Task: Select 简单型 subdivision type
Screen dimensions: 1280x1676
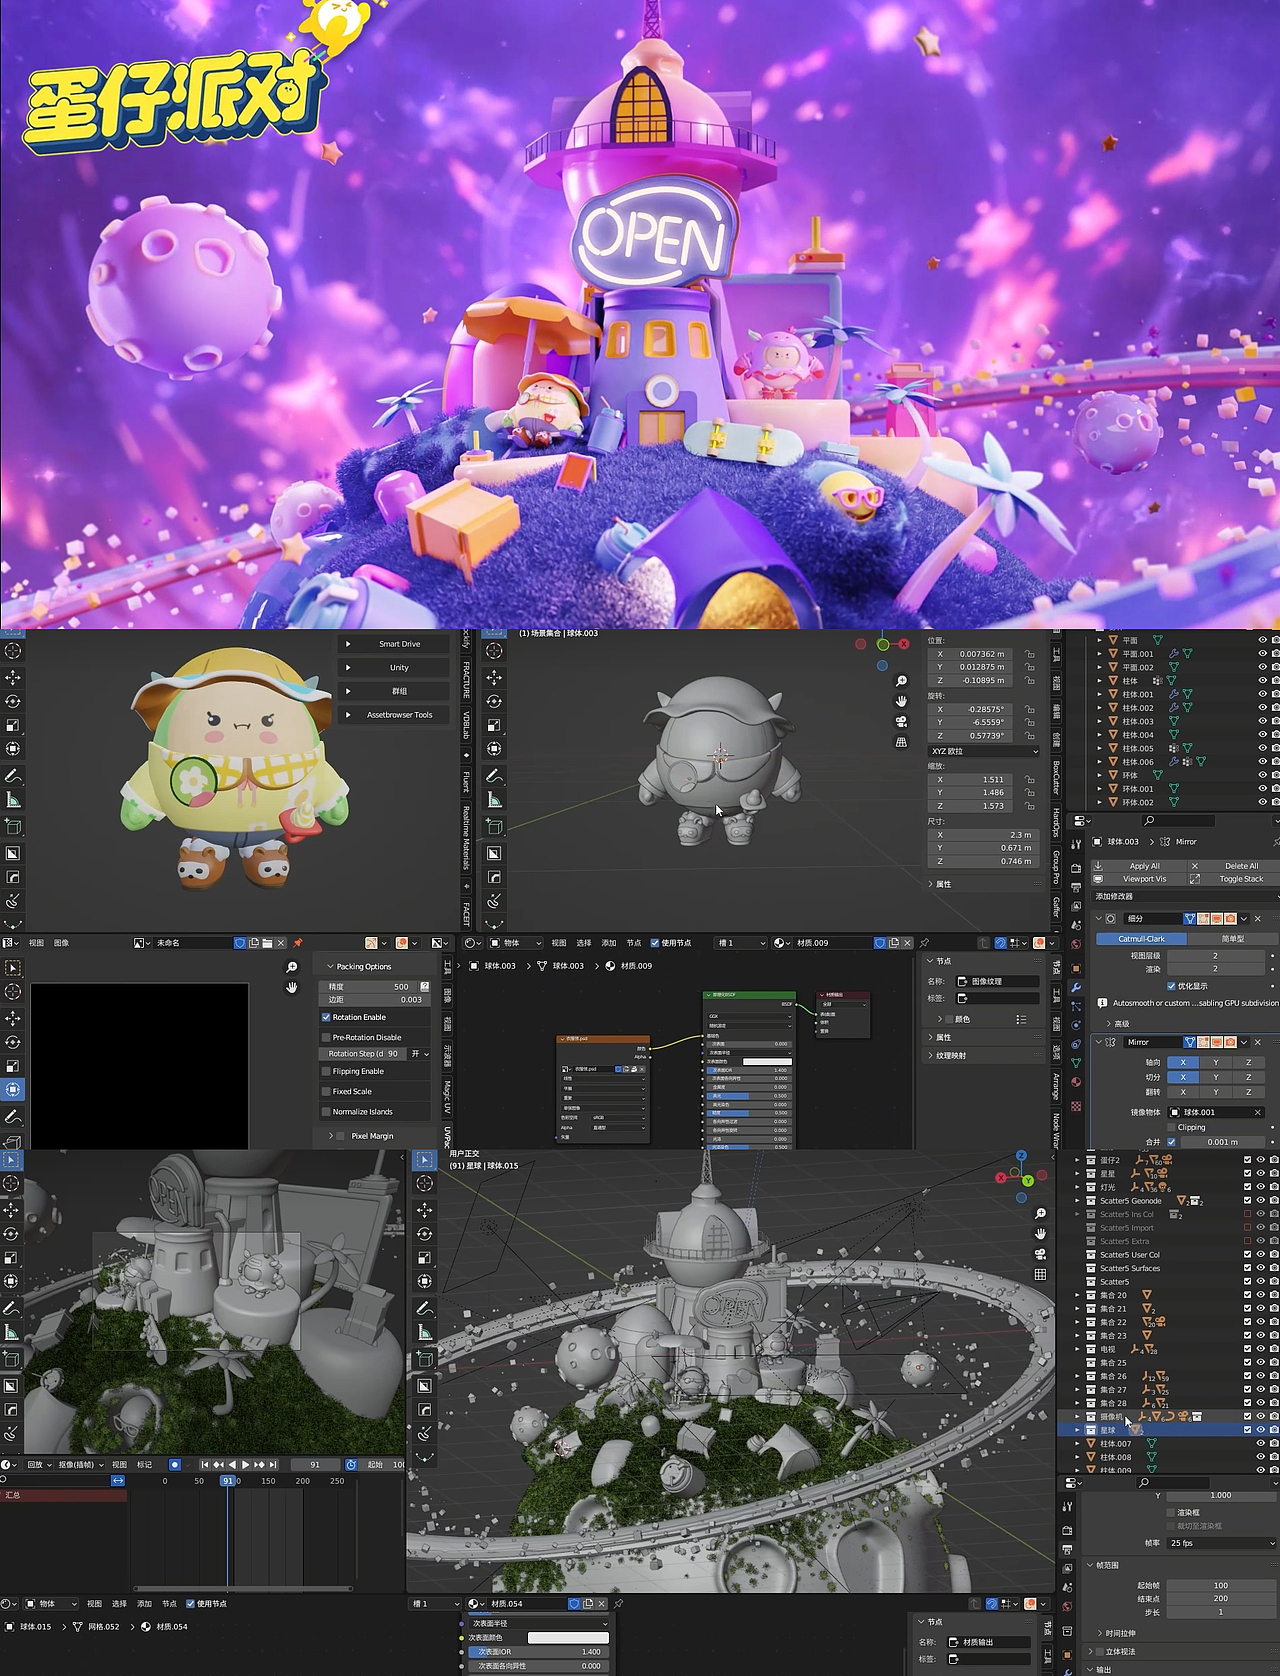Action: click(1232, 938)
